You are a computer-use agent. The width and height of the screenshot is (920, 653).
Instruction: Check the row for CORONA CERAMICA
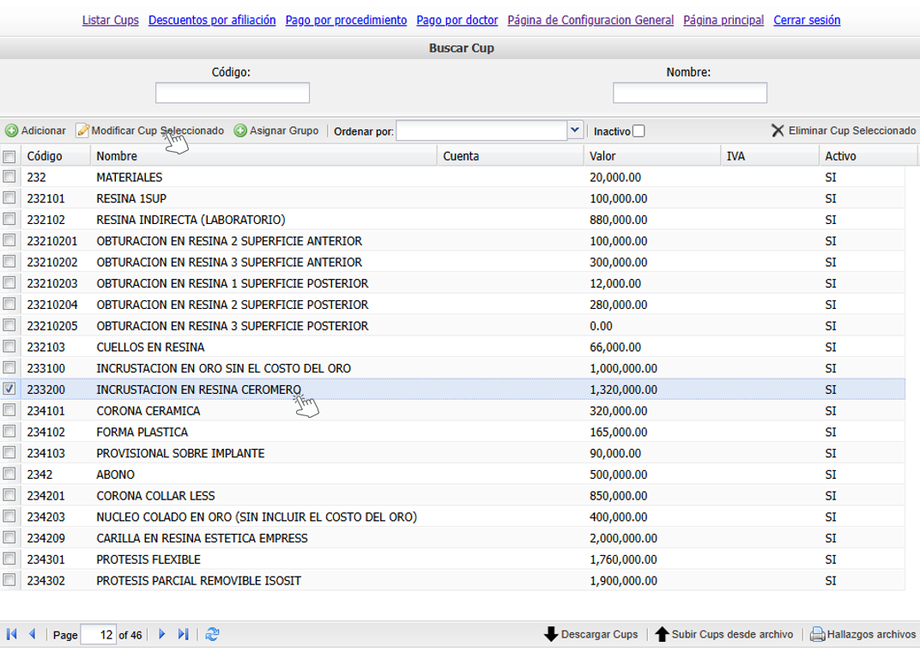coord(9,411)
